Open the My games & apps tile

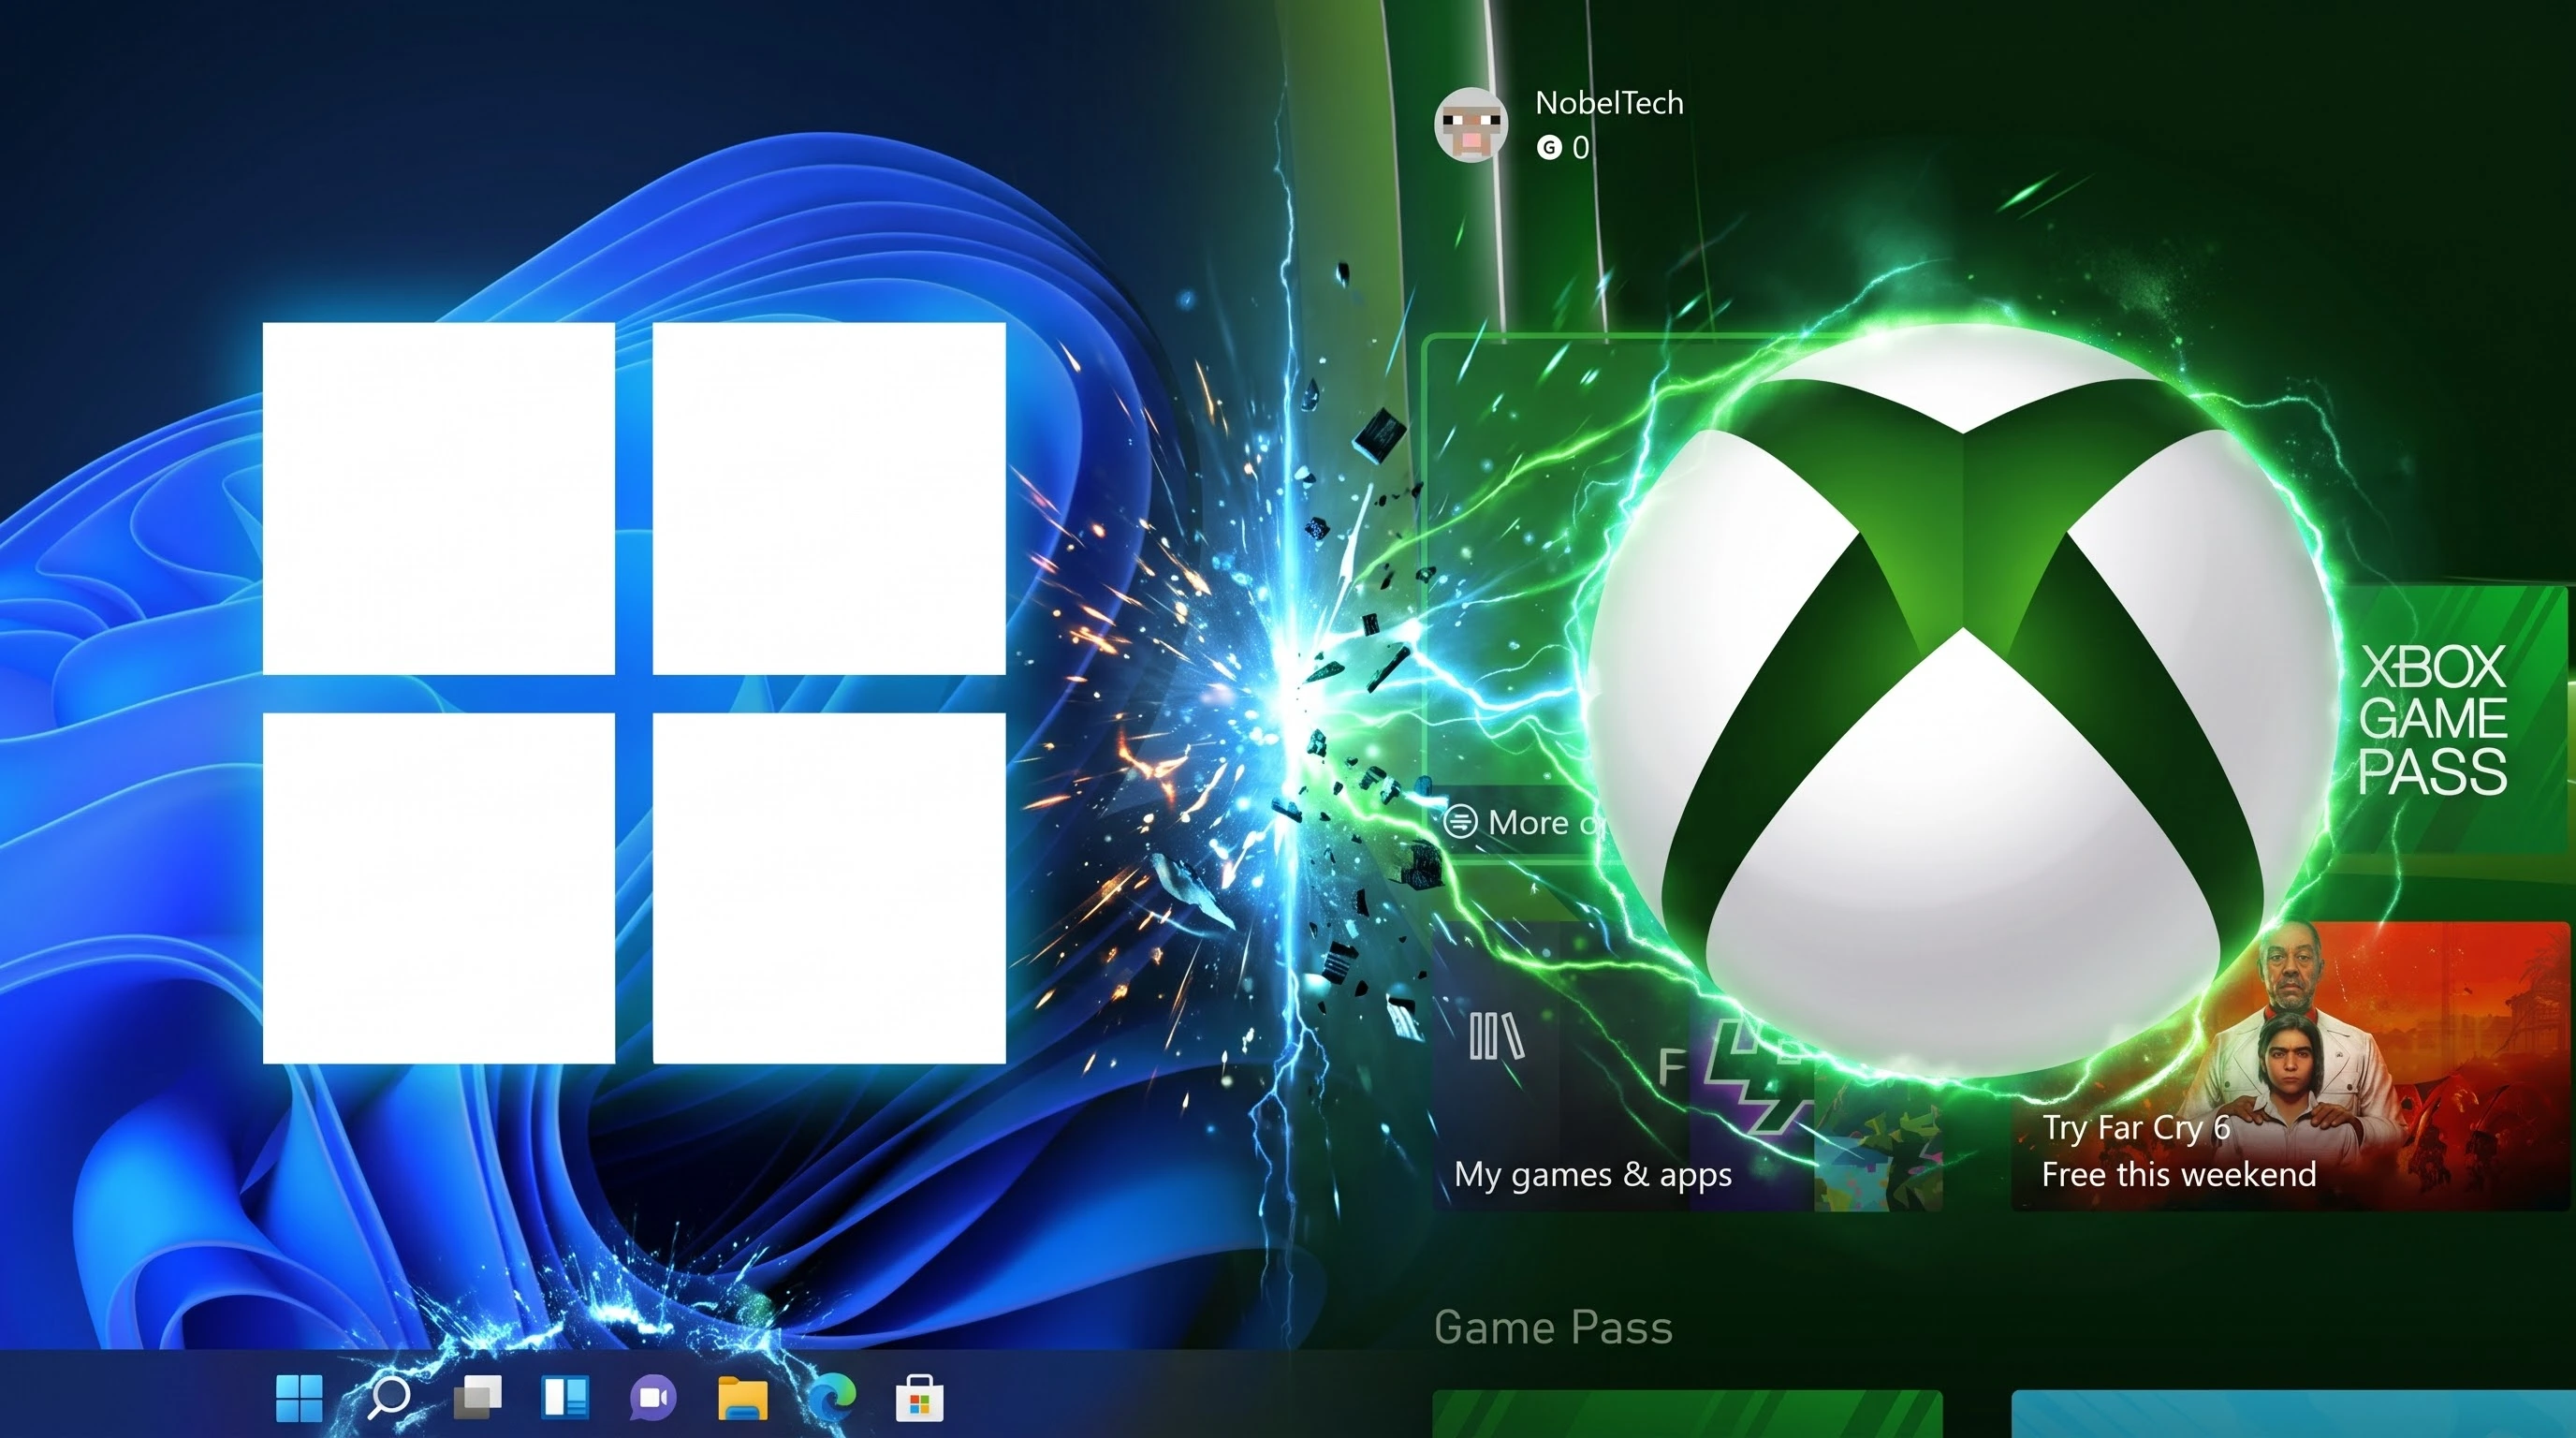pyautogui.click(x=1687, y=1066)
